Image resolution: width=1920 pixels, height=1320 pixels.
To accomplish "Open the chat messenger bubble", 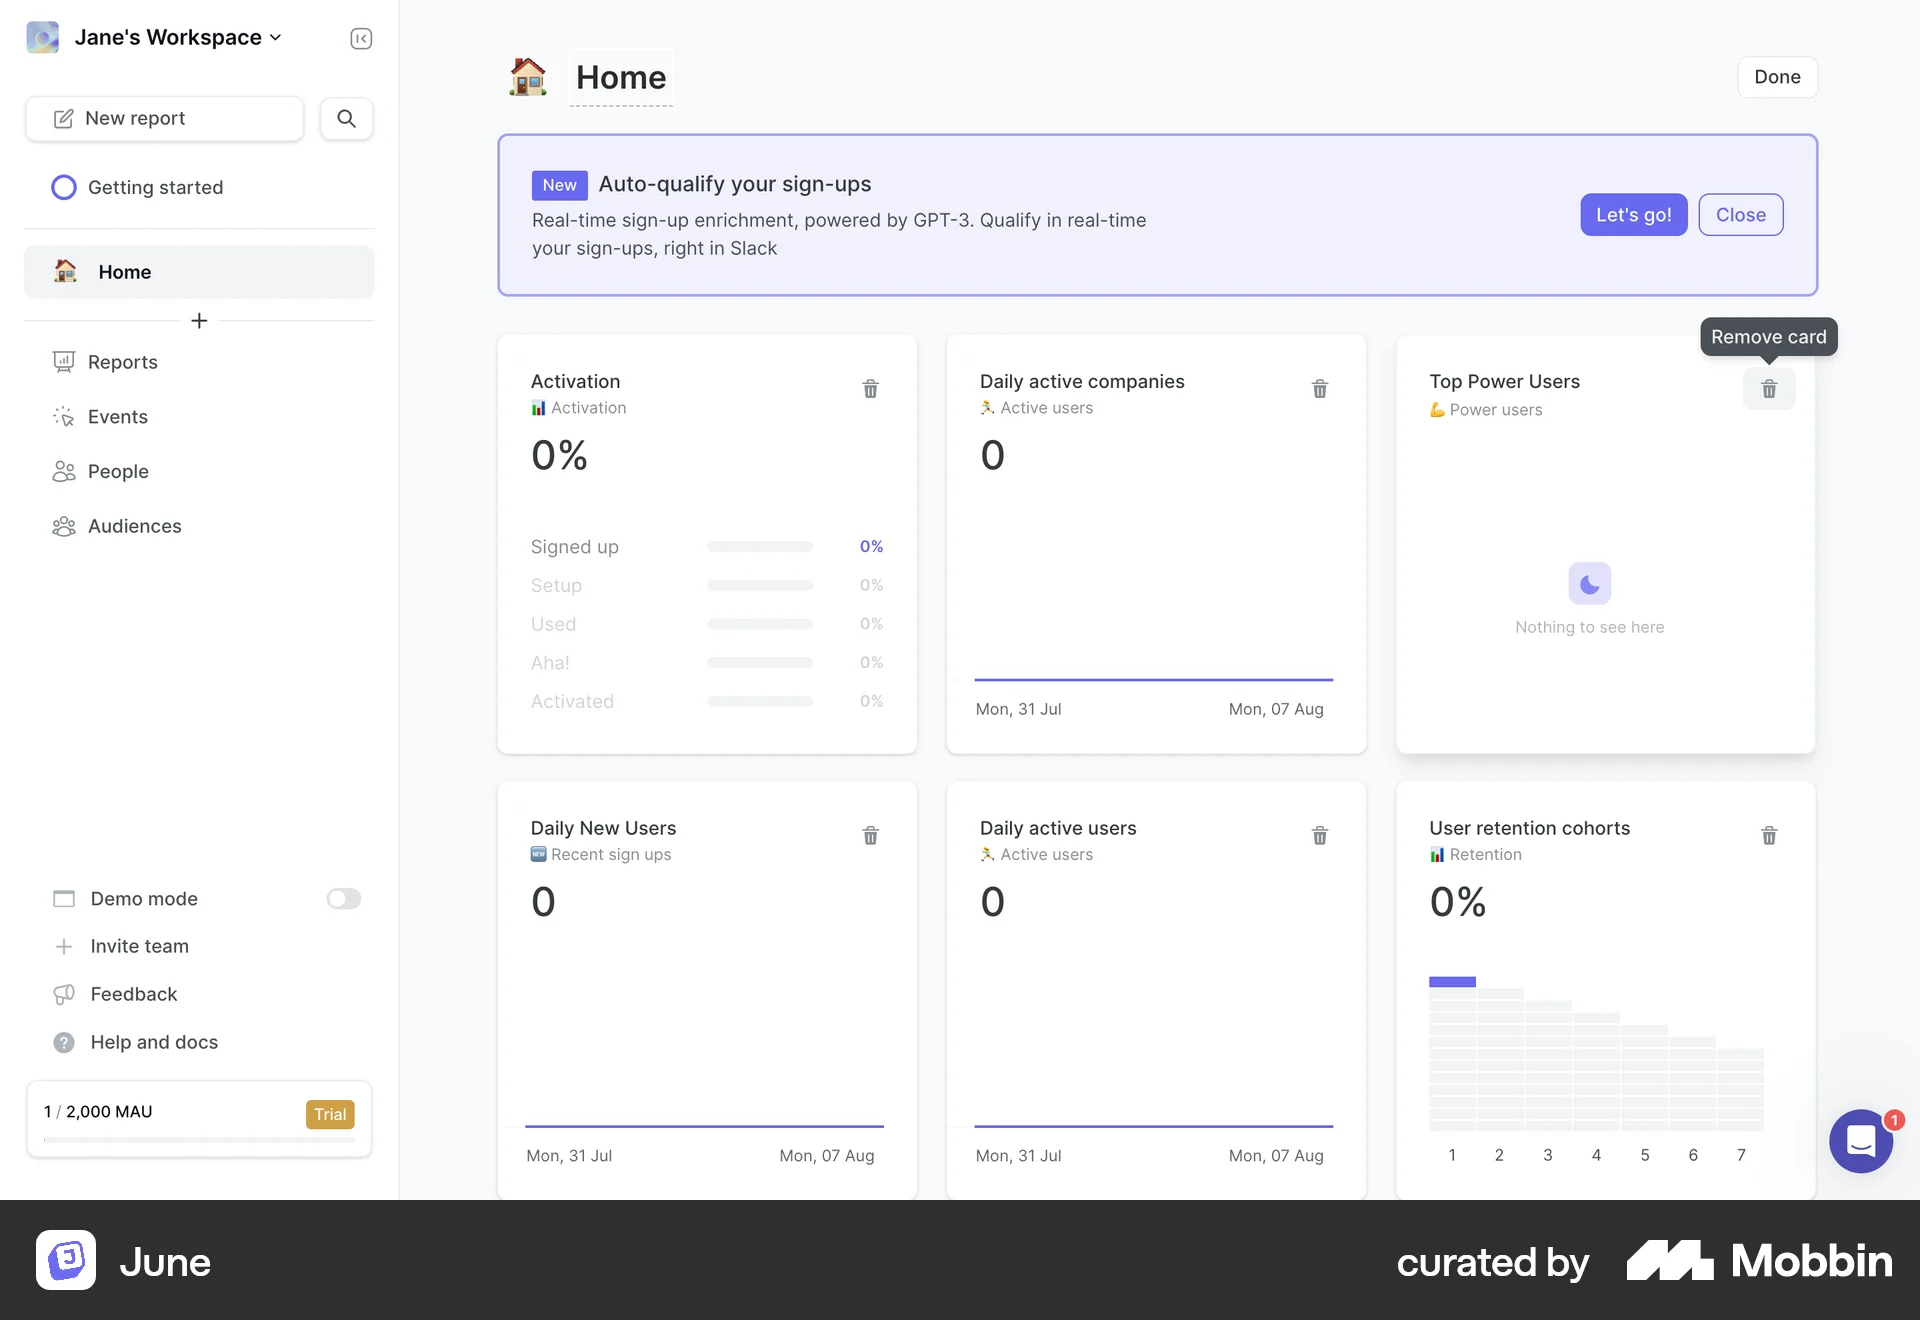I will [1860, 1140].
